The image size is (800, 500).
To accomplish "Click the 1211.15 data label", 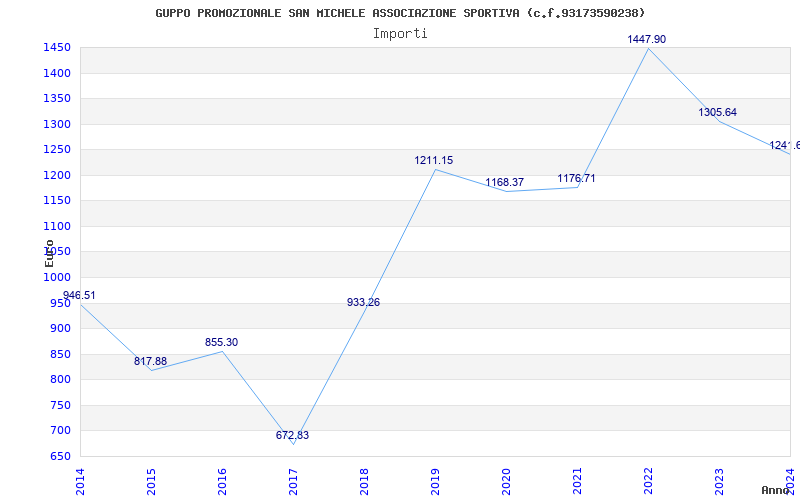I will 434,160.
